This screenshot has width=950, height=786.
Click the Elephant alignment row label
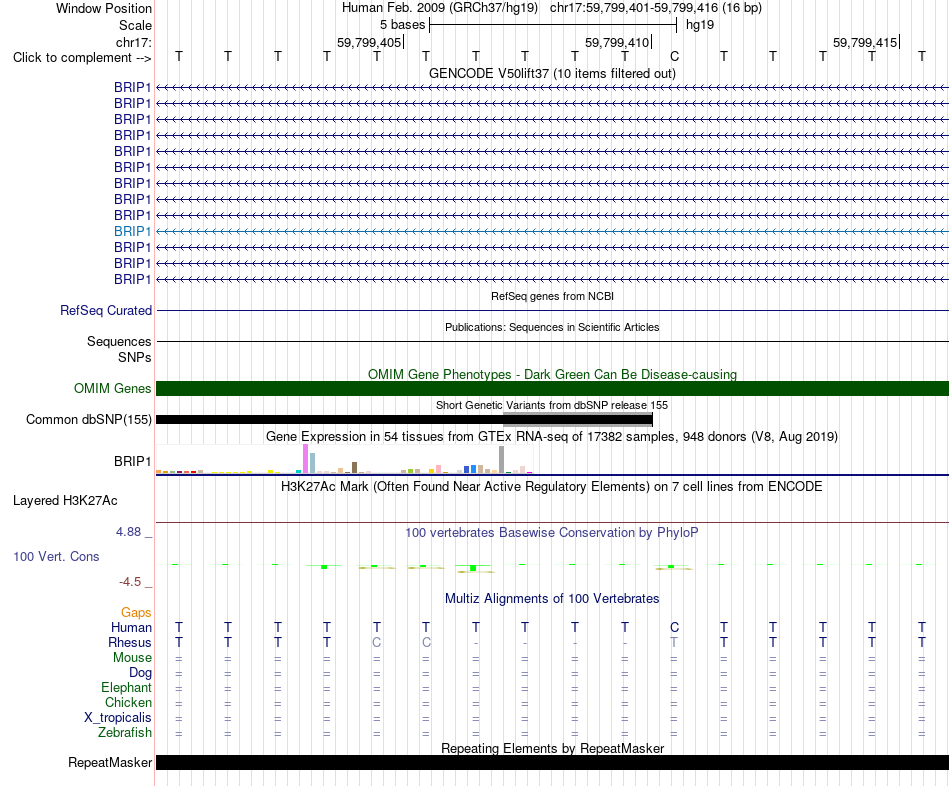coord(126,687)
